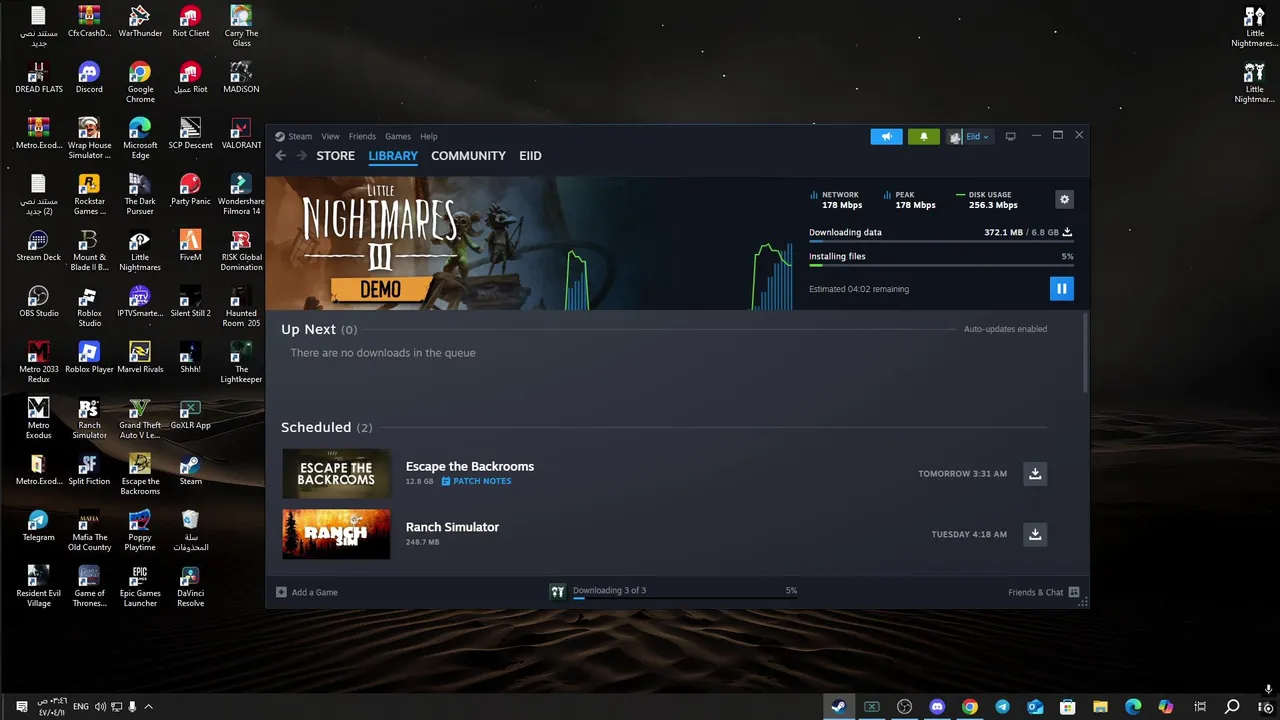Select the Marvel Rivals desktop icon
This screenshot has width=1280, height=720.
(x=140, y=357)
